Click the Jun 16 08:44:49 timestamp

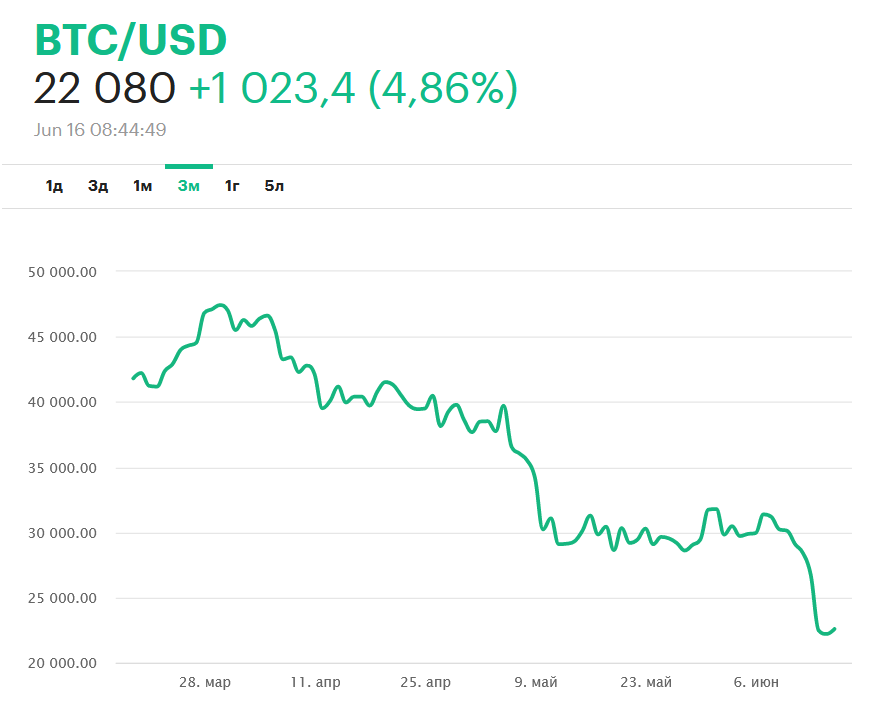click(100, 130)
